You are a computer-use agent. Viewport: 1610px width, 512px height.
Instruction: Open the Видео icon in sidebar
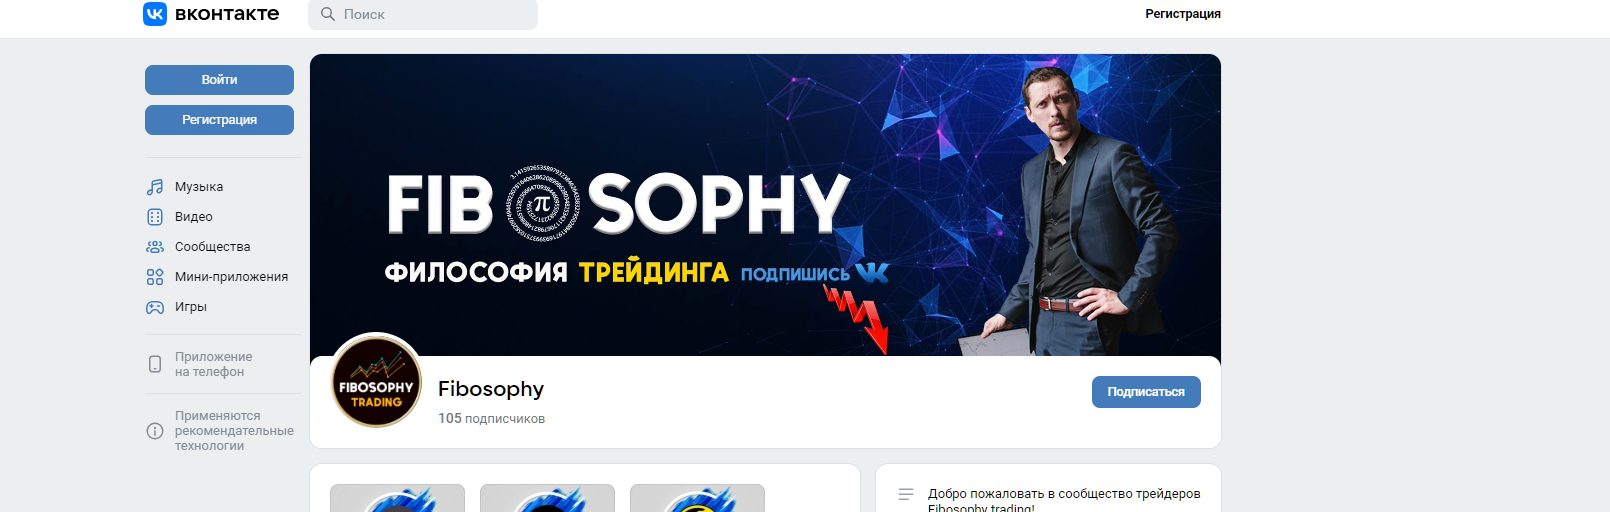pyautogui.click(x=155, y=217)
